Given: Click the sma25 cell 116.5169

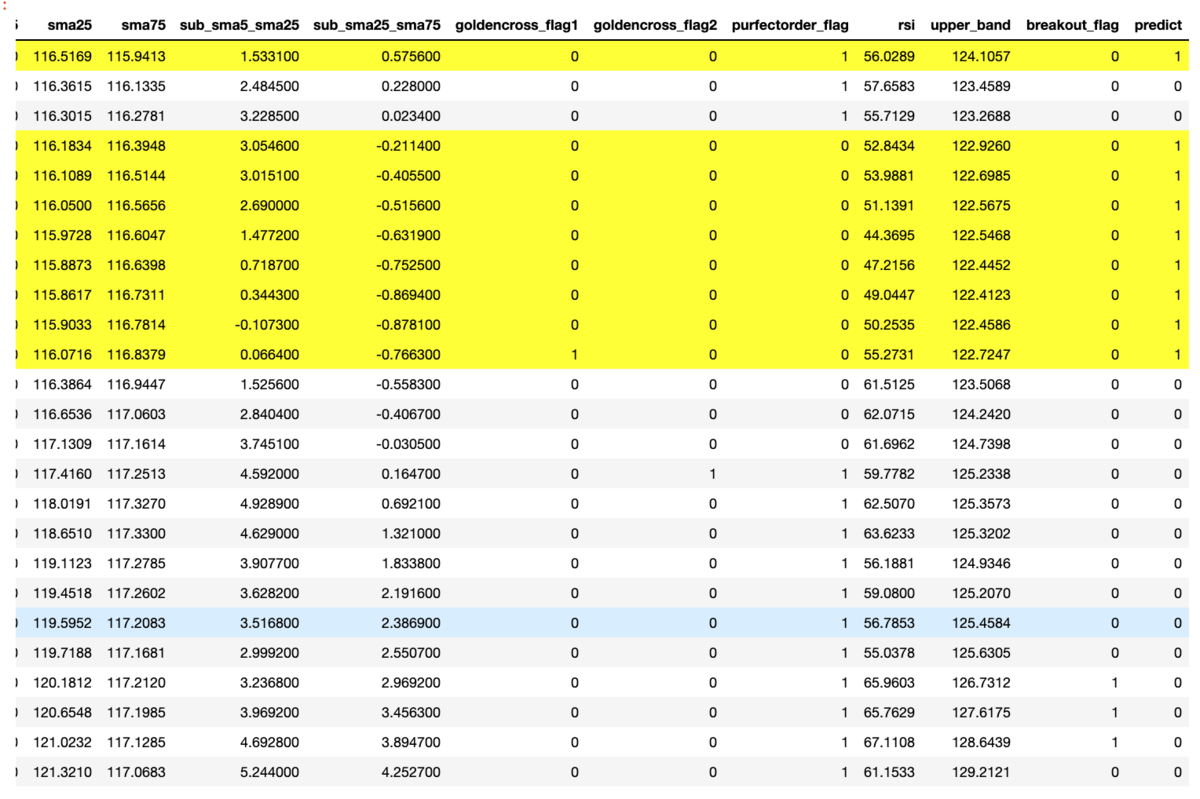Looking at the screenshot, I should (63, 57).
